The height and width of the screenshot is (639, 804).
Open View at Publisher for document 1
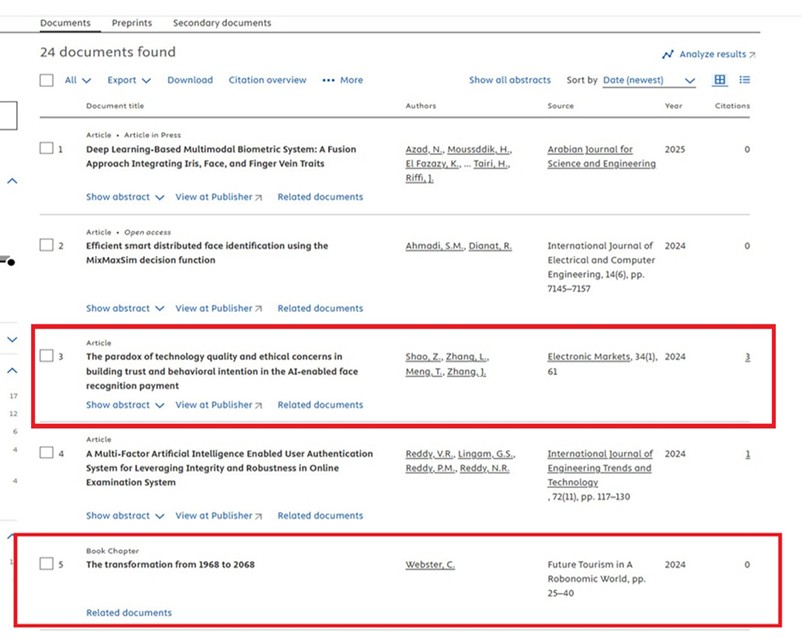click(218, 197)
